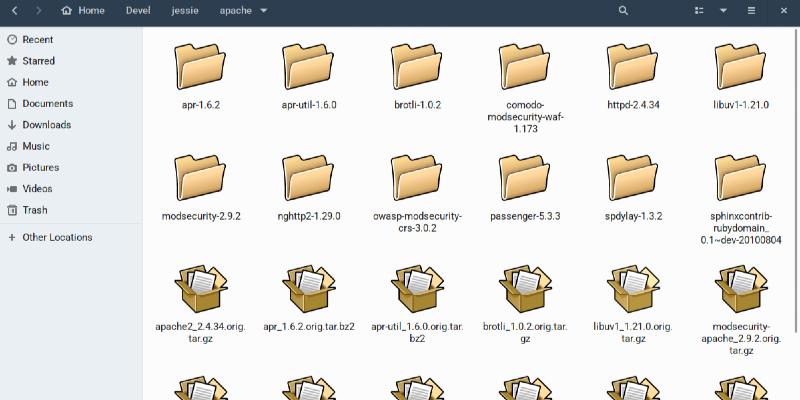Open Trash in the sidebar
Image resolution: width=800 pixels, height=400 pixels.
(x=35, y=210)
